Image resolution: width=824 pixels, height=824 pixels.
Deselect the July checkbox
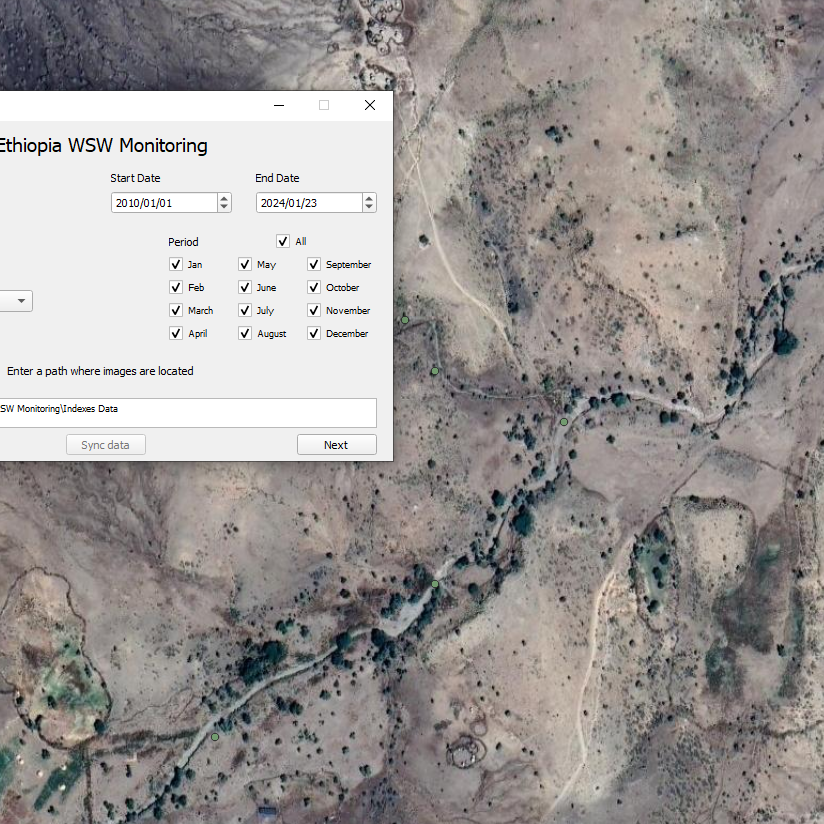245,311
